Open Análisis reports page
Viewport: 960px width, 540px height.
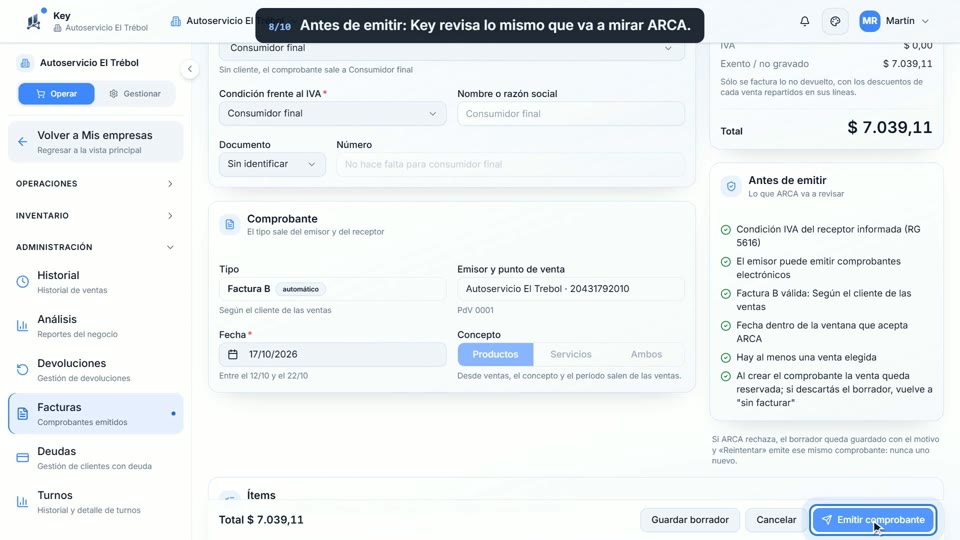[96, 326]
